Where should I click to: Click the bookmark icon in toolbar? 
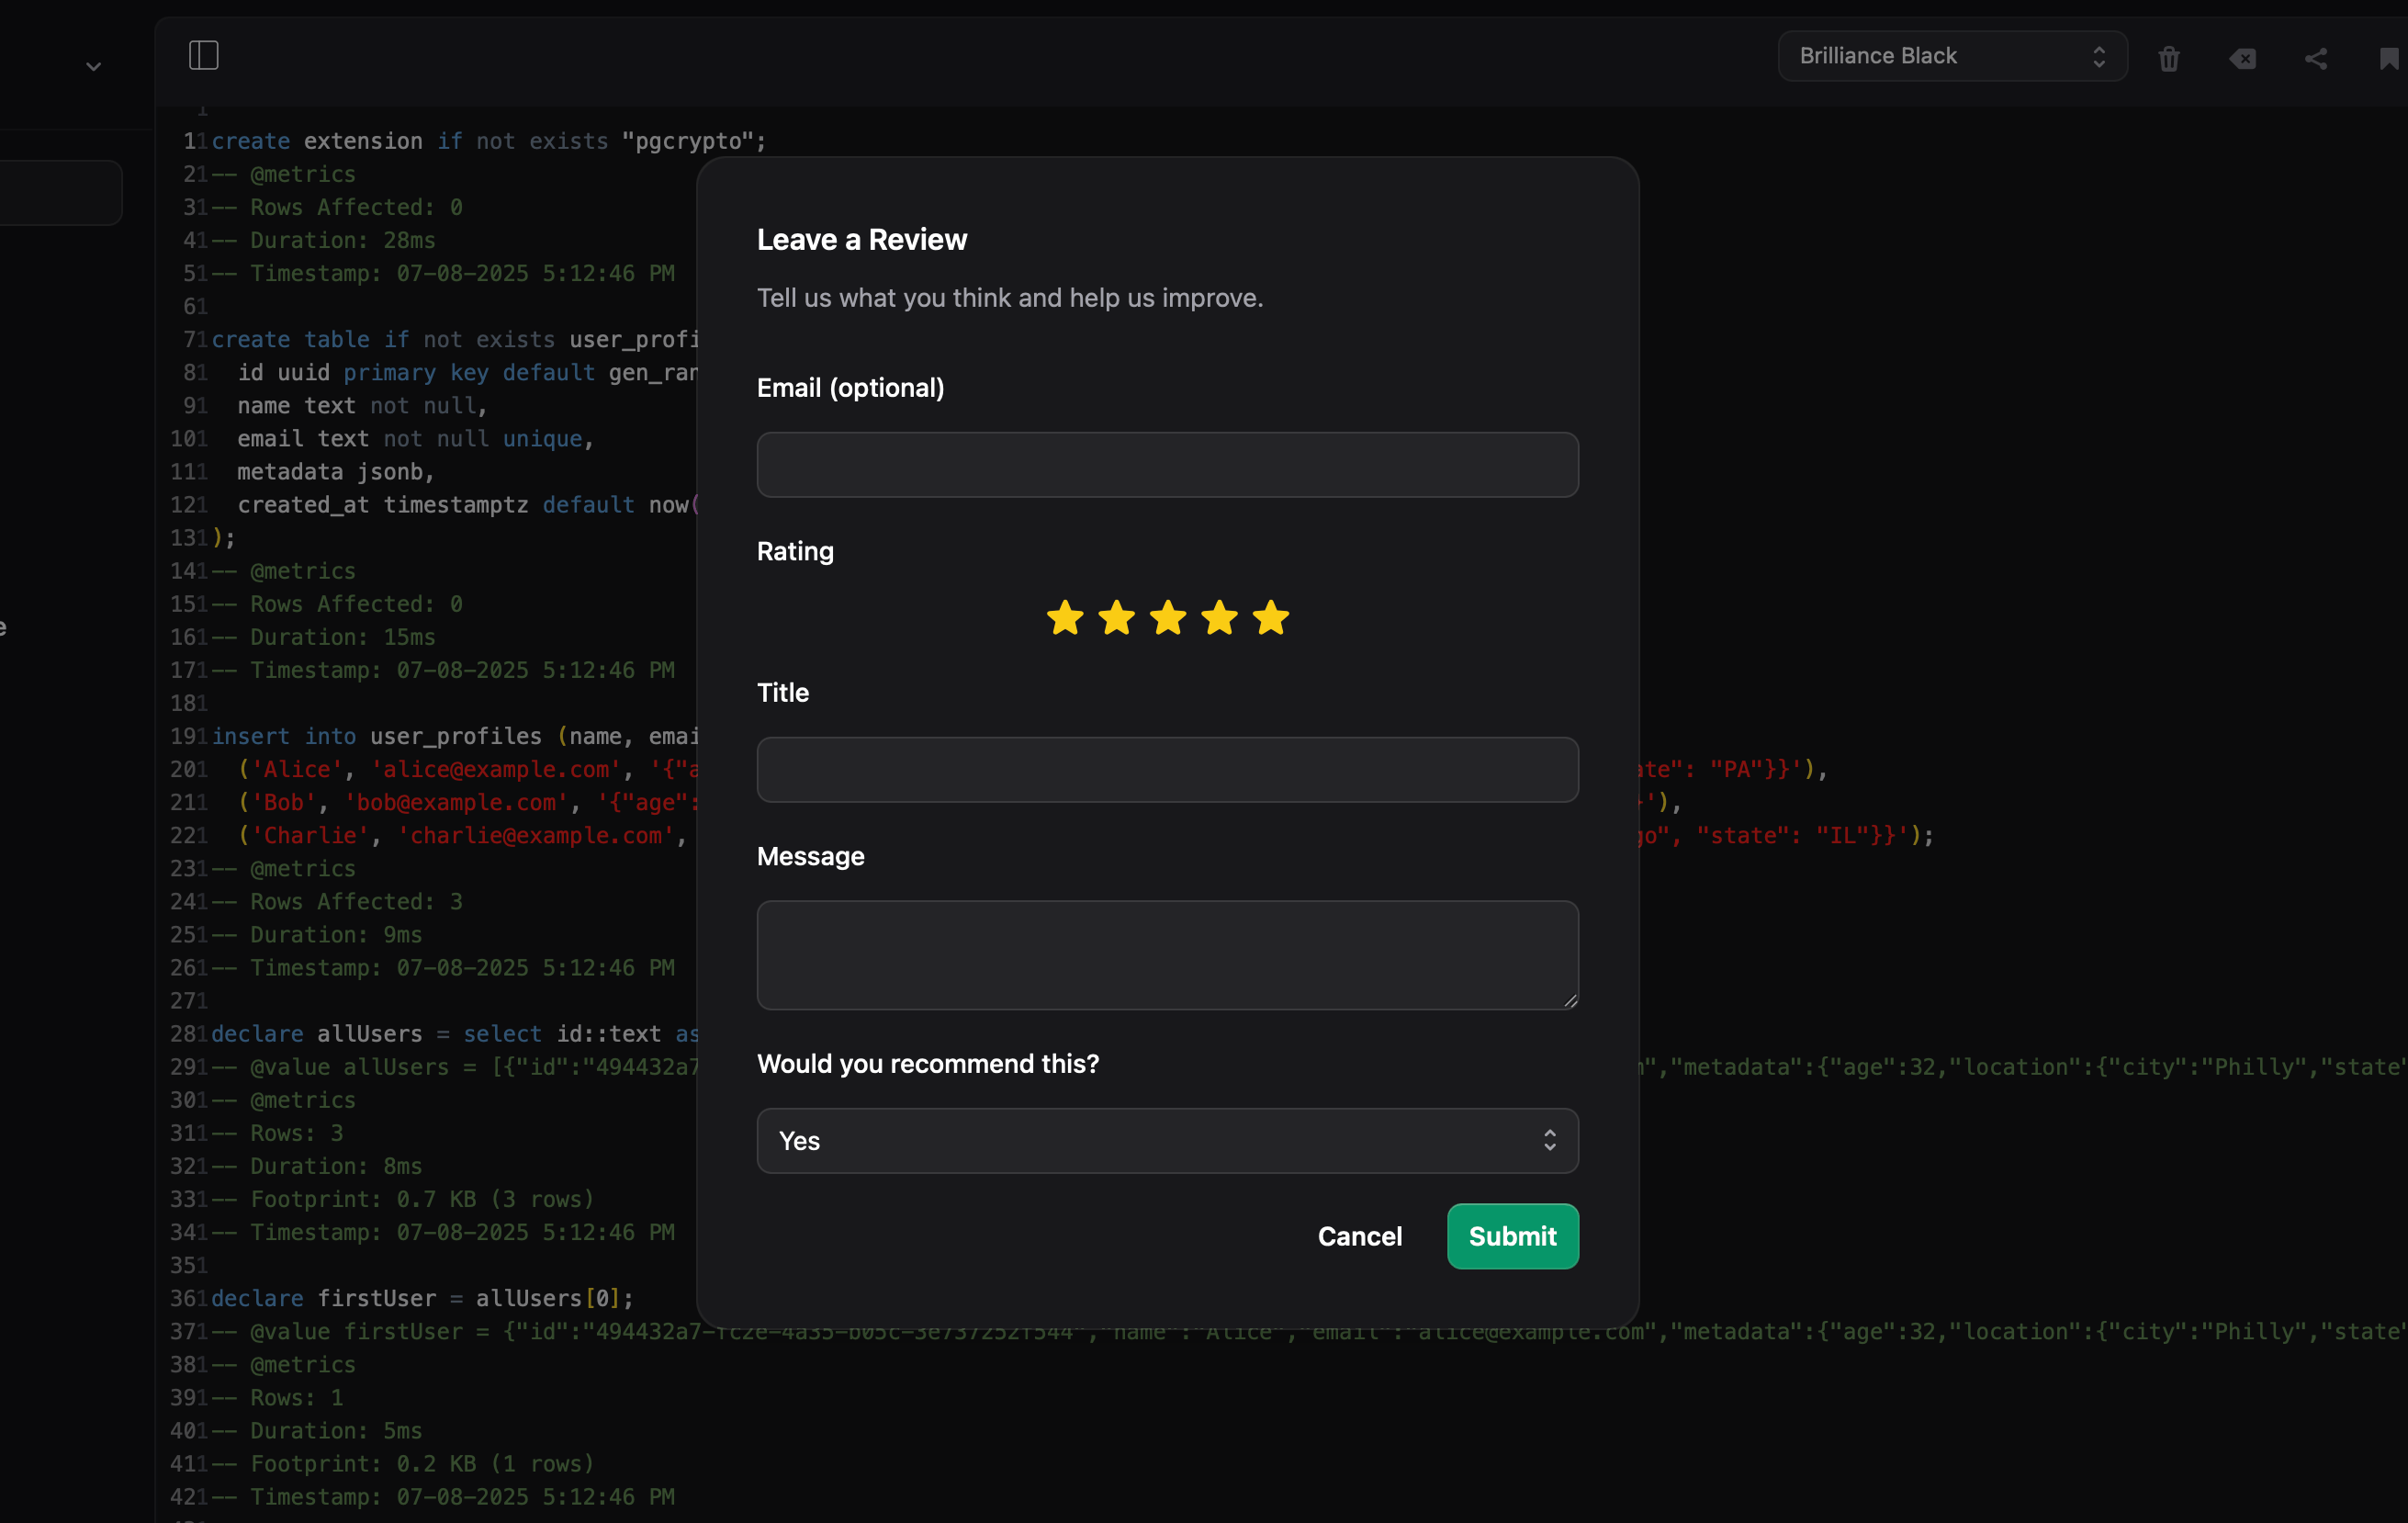pyautogui.click(x=2389, y=59)
